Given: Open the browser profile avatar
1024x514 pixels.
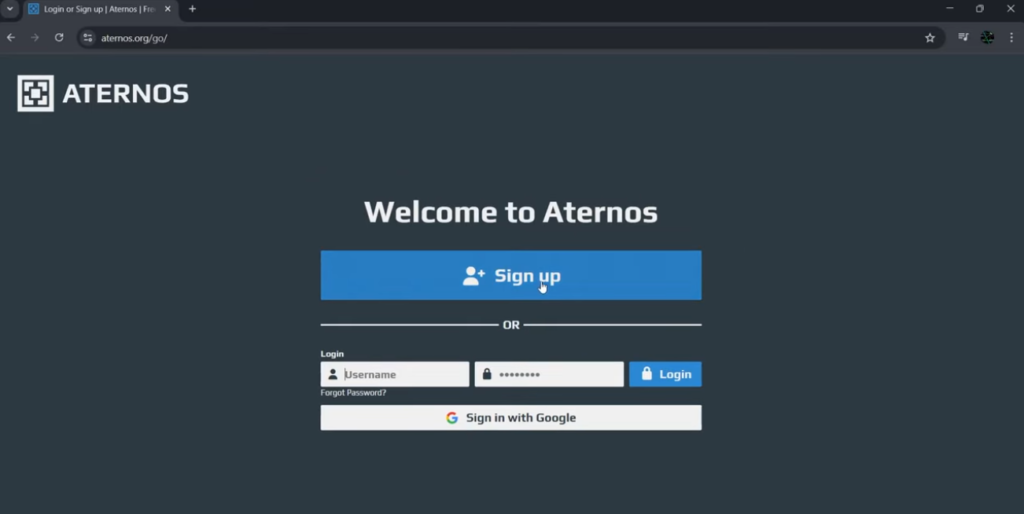Looking at the screenshot, I should tap(987, 38).
